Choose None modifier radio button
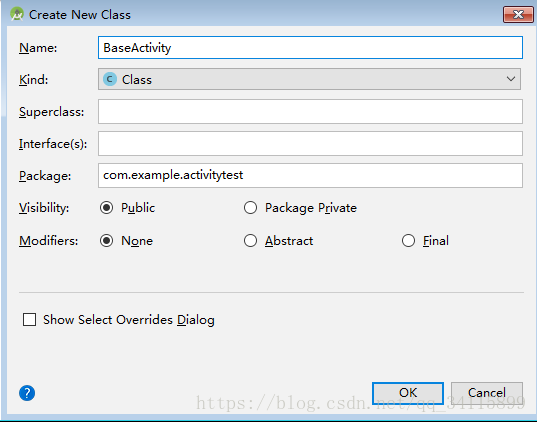Viewport: 537px width, 423px height. [107, 241]
